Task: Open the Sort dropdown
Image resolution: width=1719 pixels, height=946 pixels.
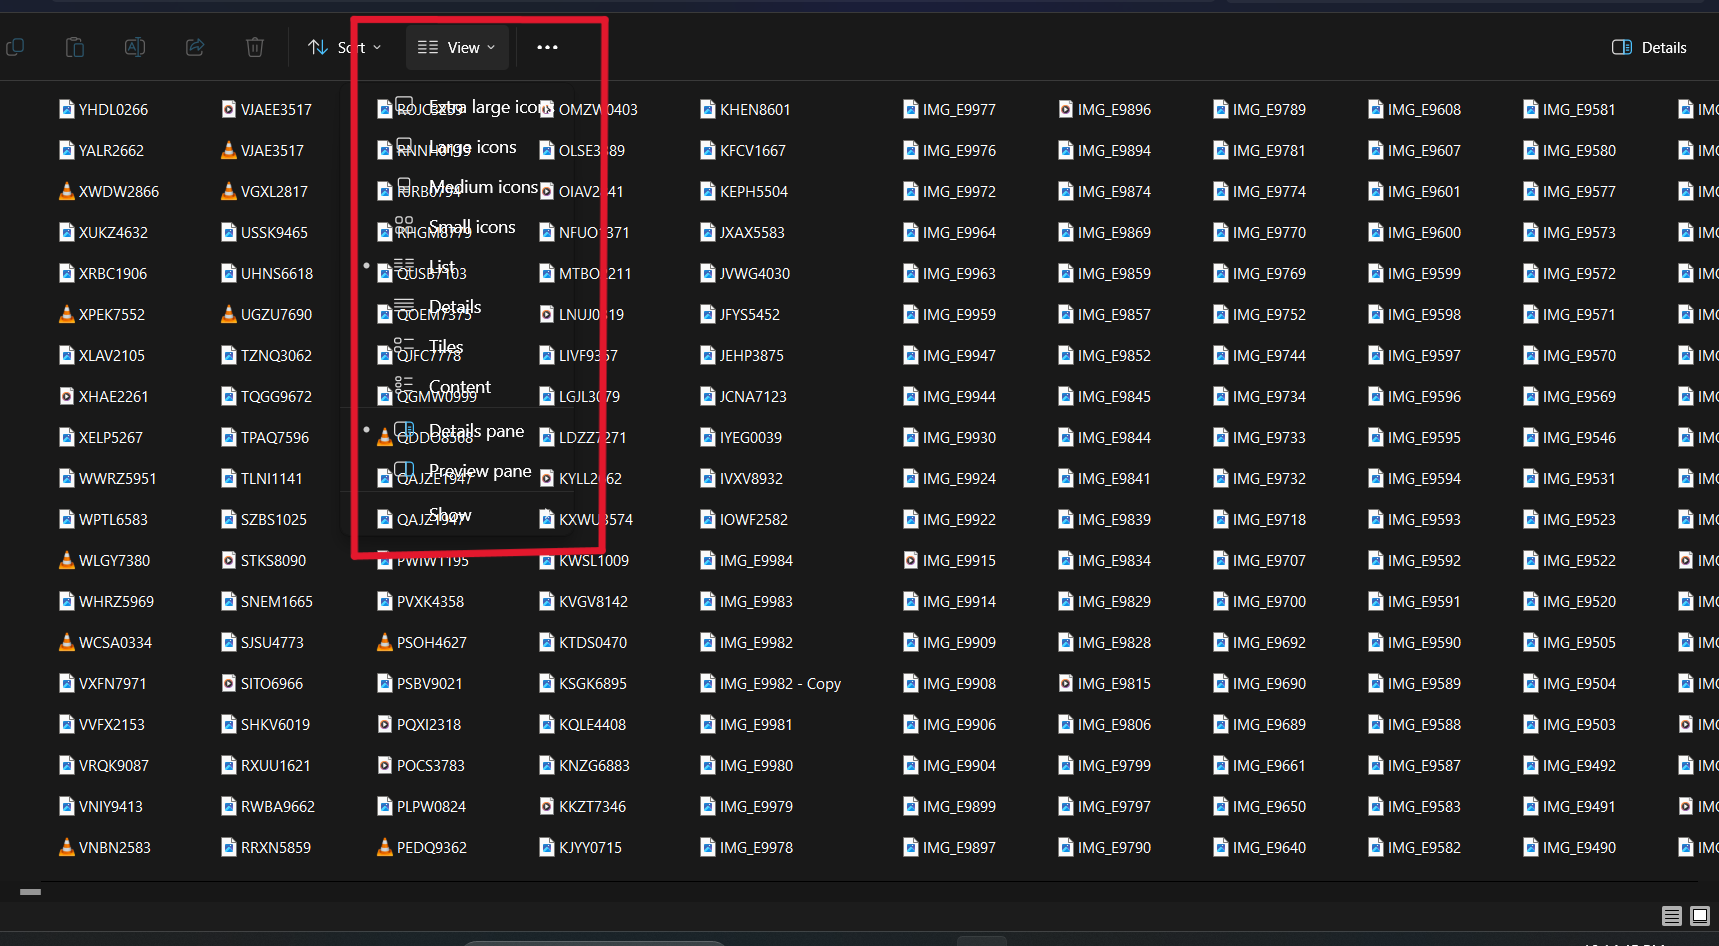Action: coord(345,47)
